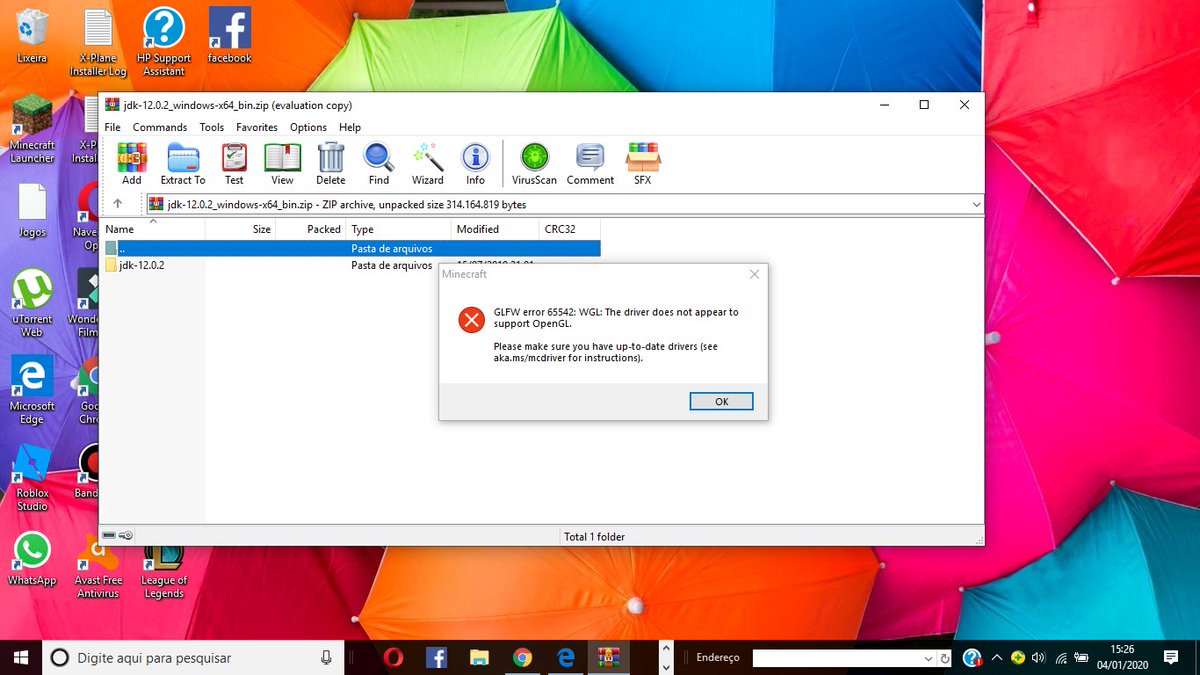Go up one folder level arrow
1200x675 pixels.
[118, 204]
